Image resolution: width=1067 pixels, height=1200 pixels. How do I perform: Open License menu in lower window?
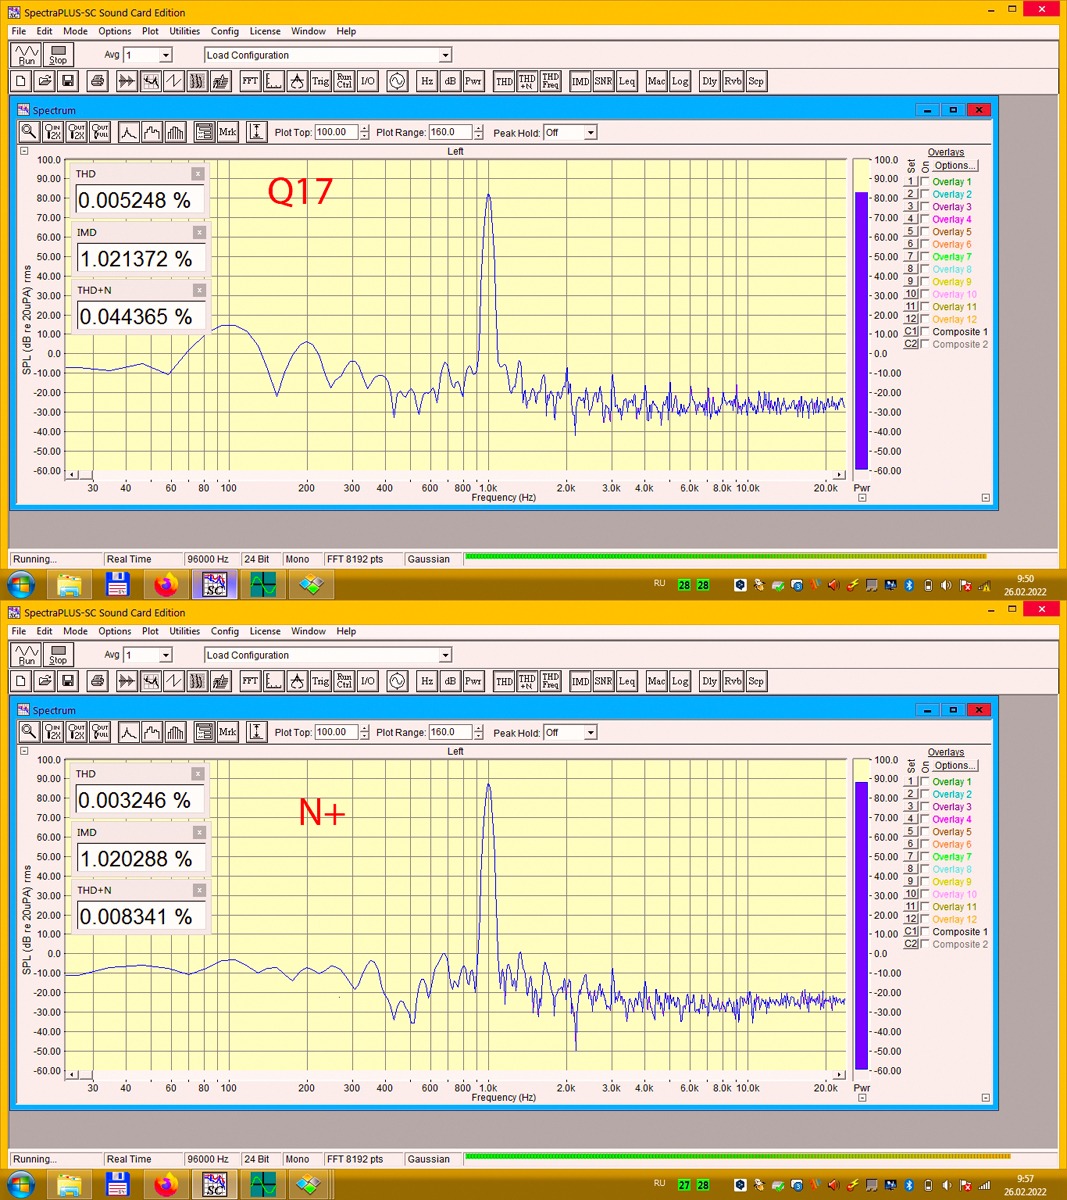pyautogui.click(x=265, y=631)
